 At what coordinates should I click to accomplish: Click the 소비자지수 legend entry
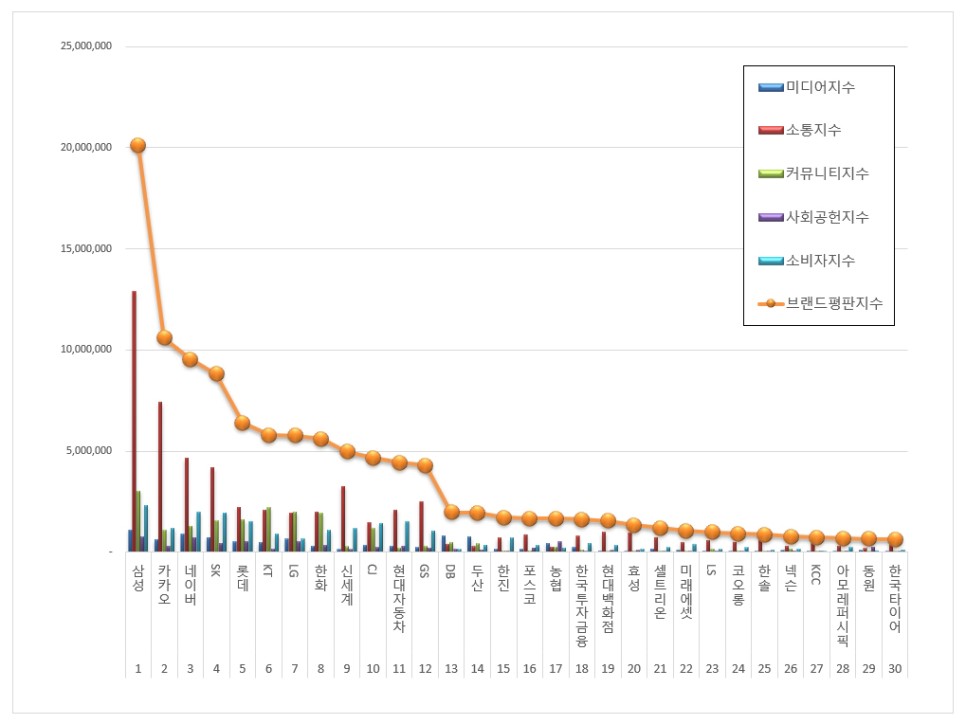[x=806, y=260]
